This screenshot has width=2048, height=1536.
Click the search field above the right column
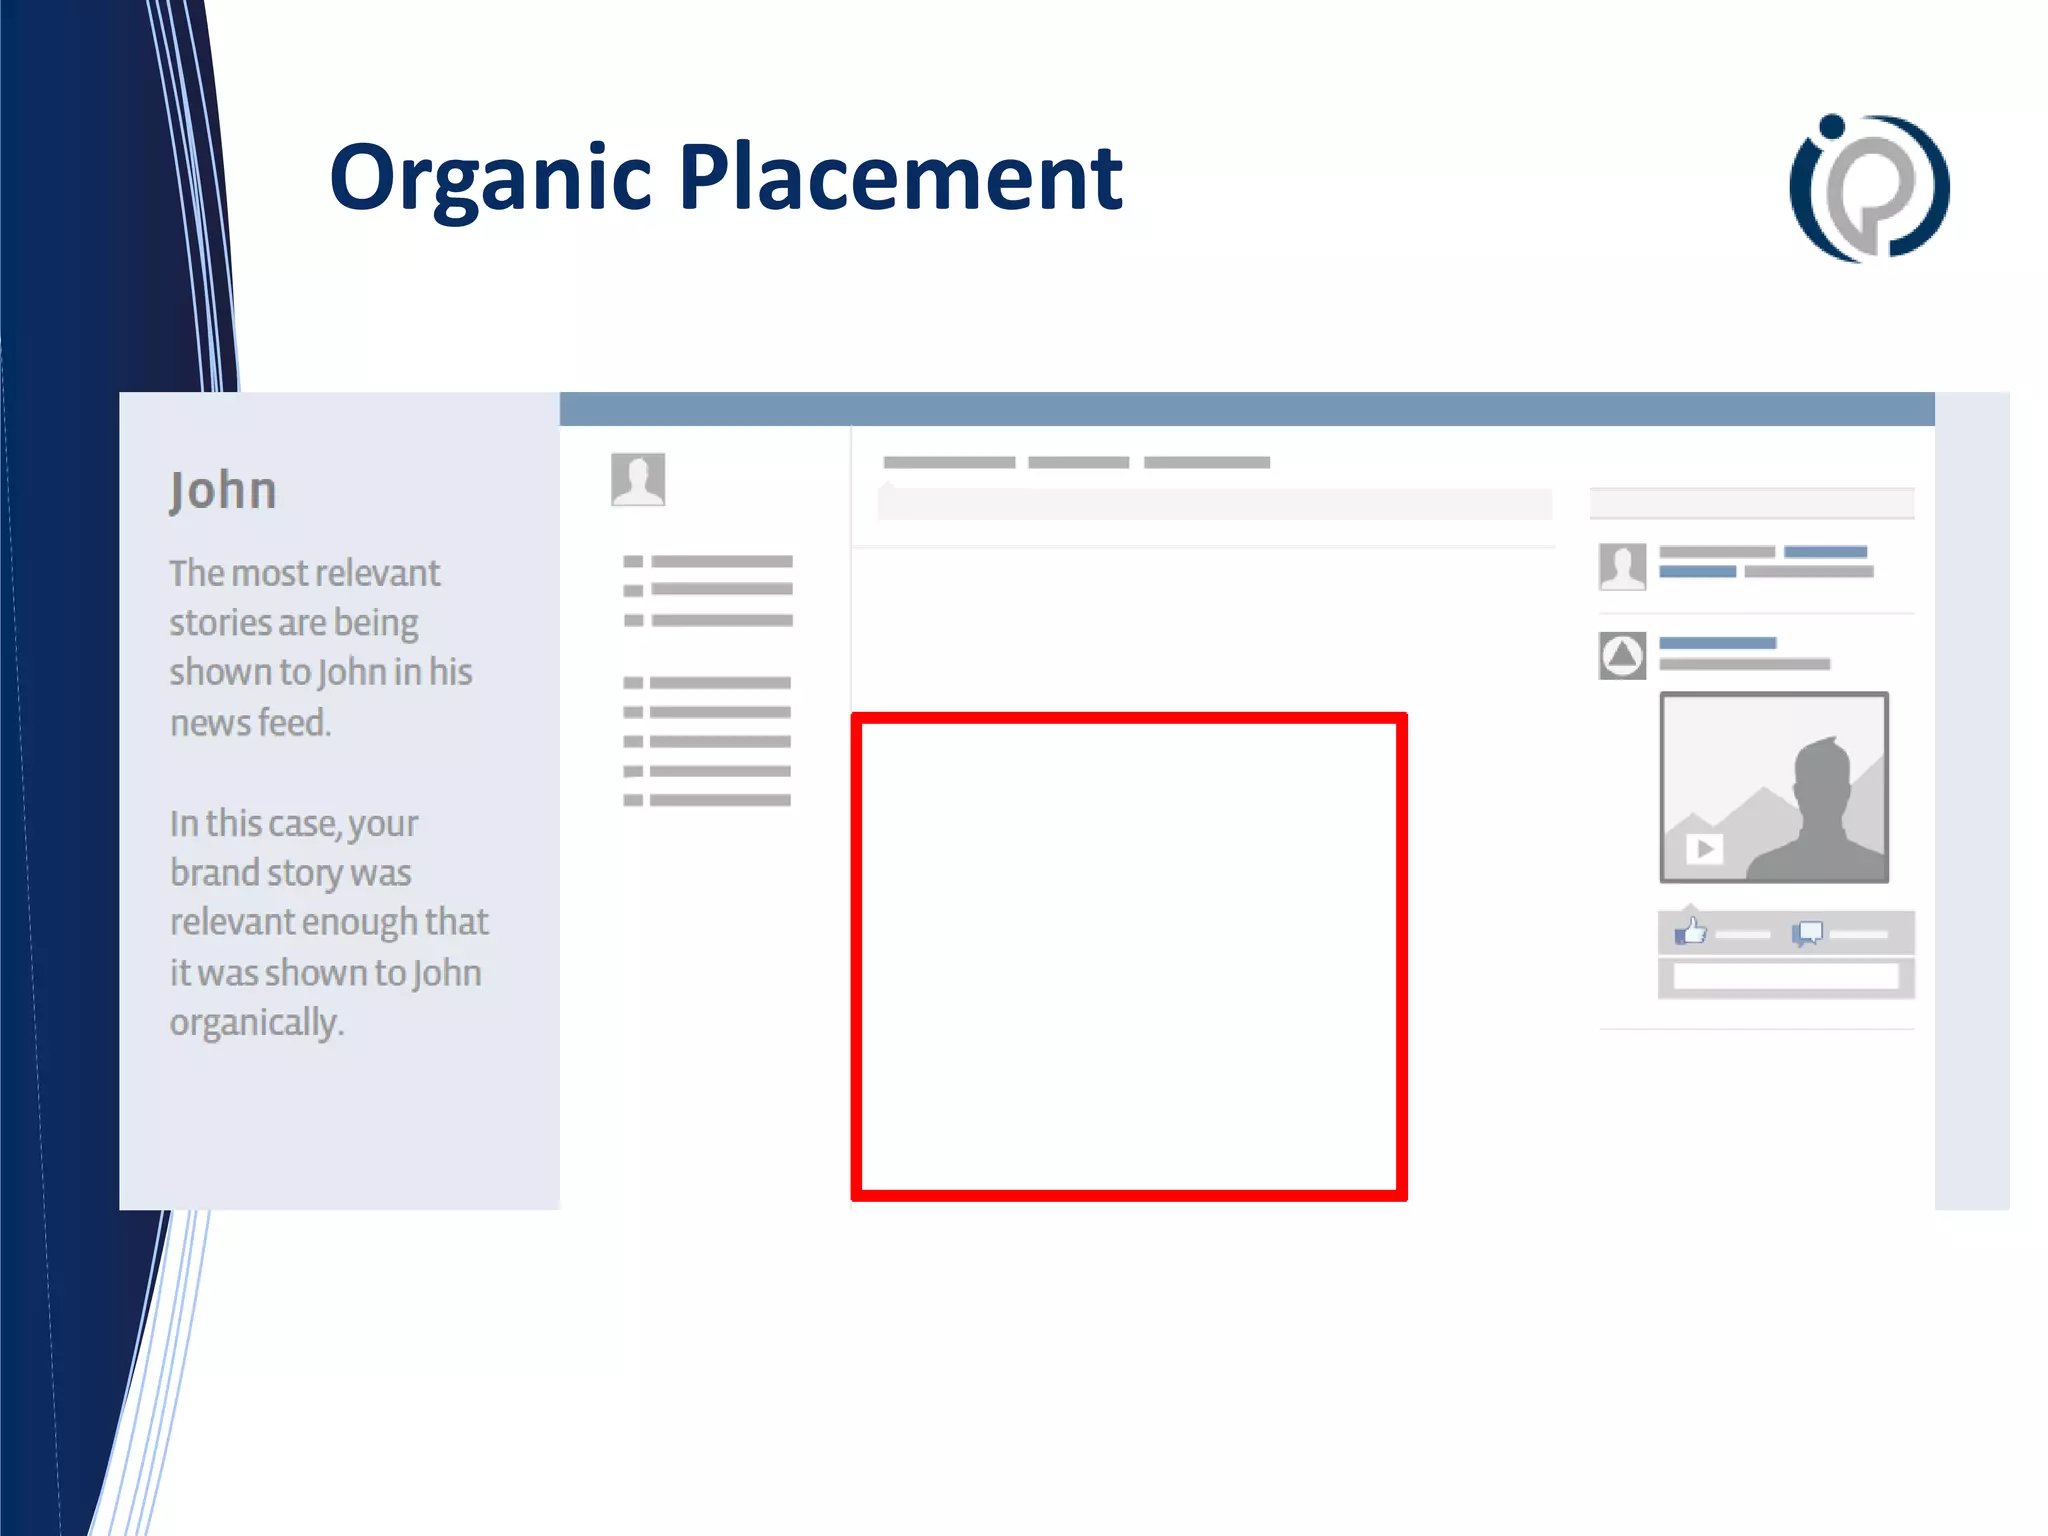point(1752,503)
